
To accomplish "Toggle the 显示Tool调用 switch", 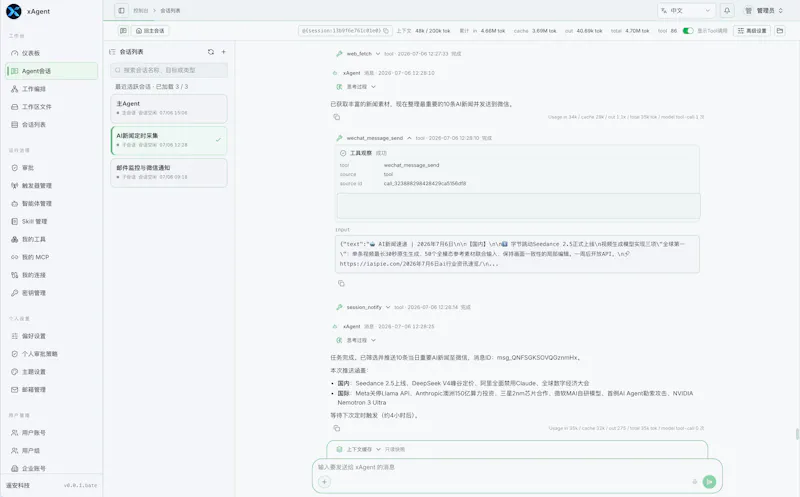I will click(x=688, y=31).
